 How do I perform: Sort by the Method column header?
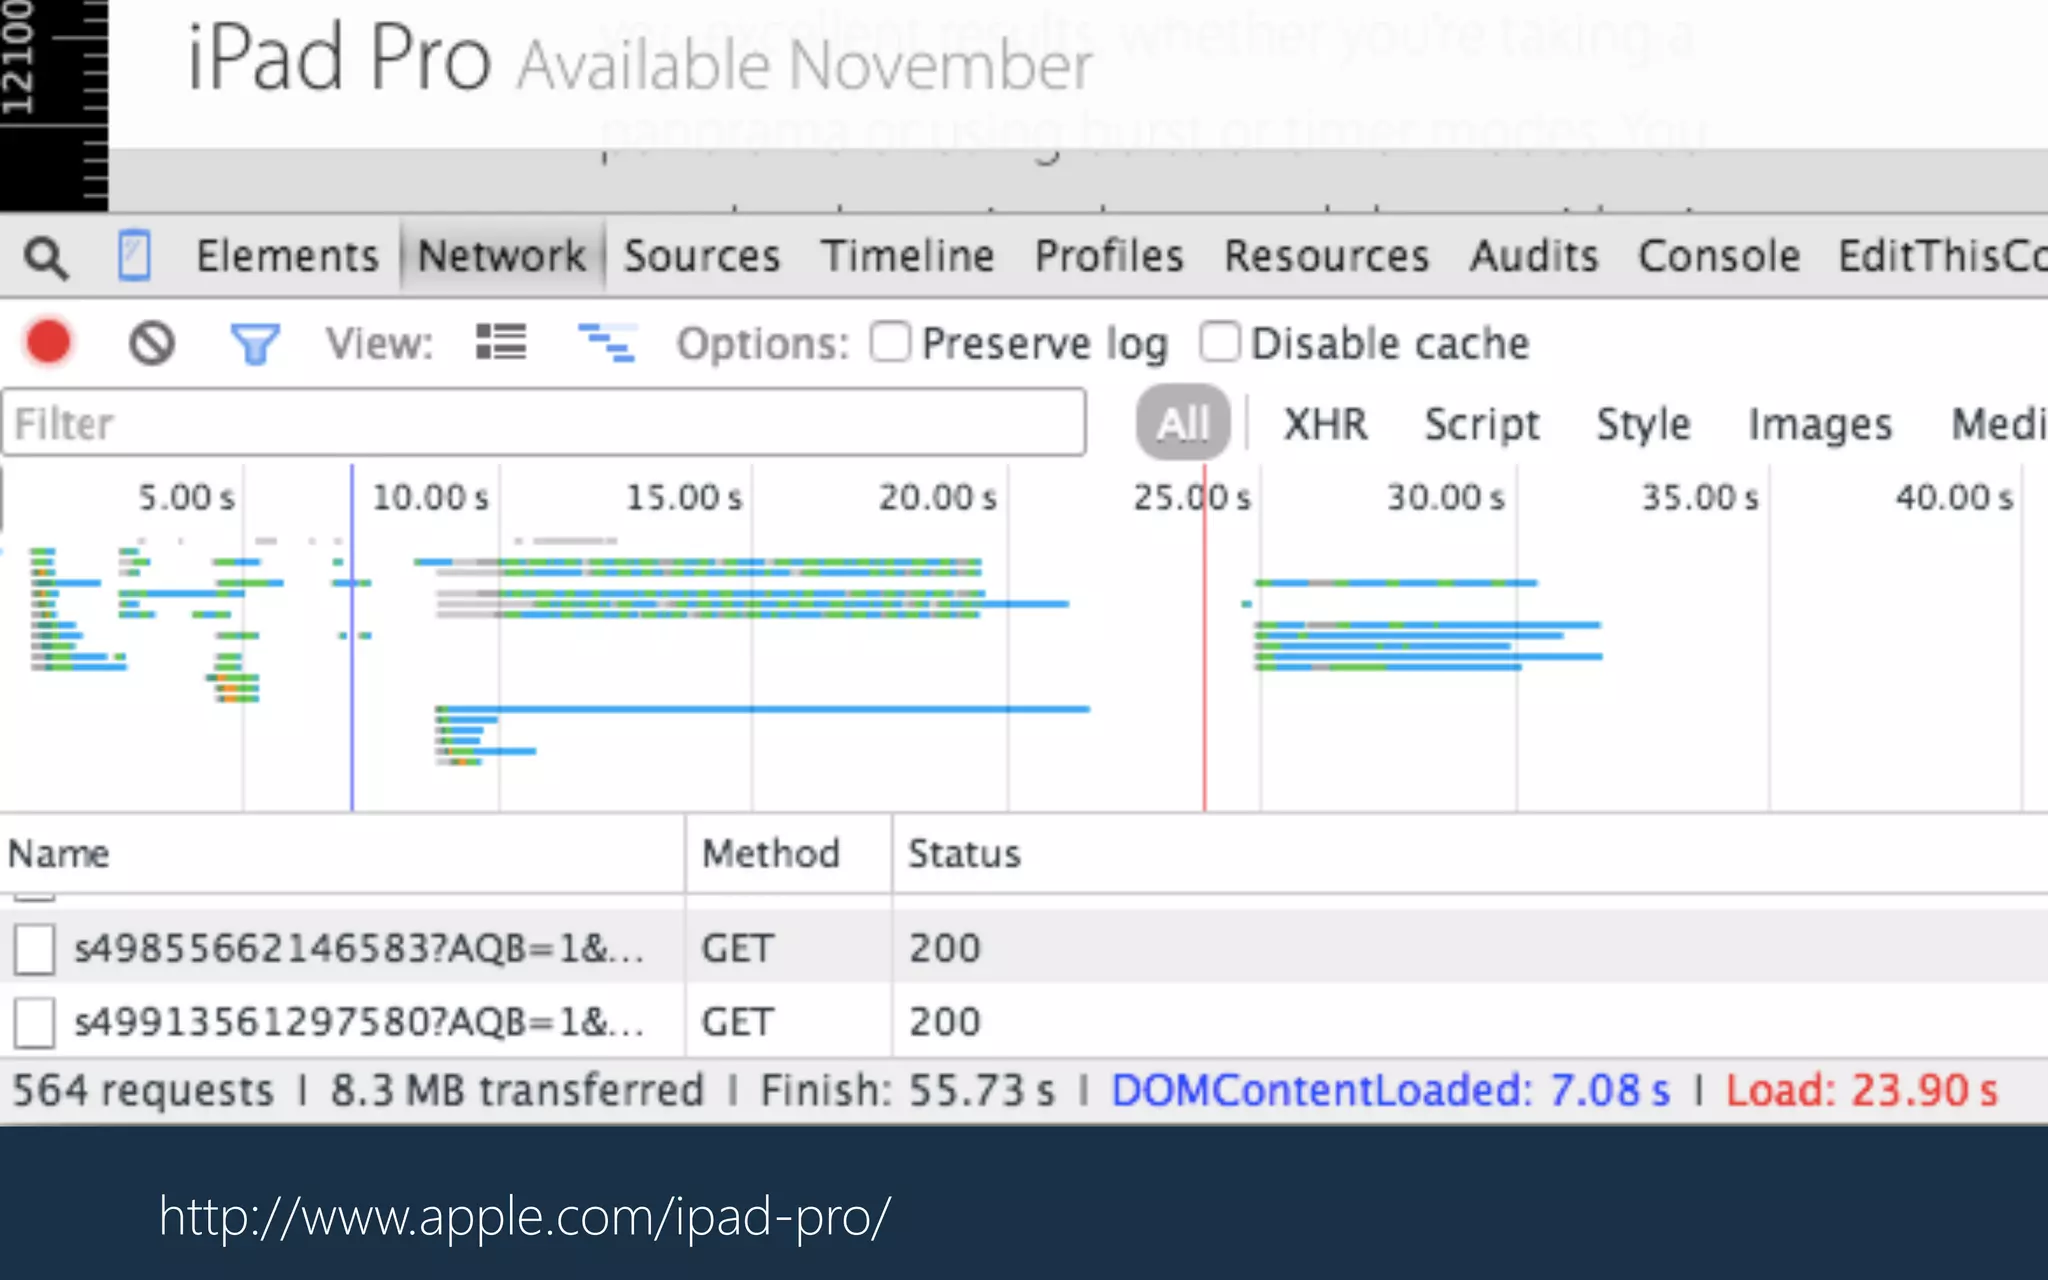[x=789, y=854]
